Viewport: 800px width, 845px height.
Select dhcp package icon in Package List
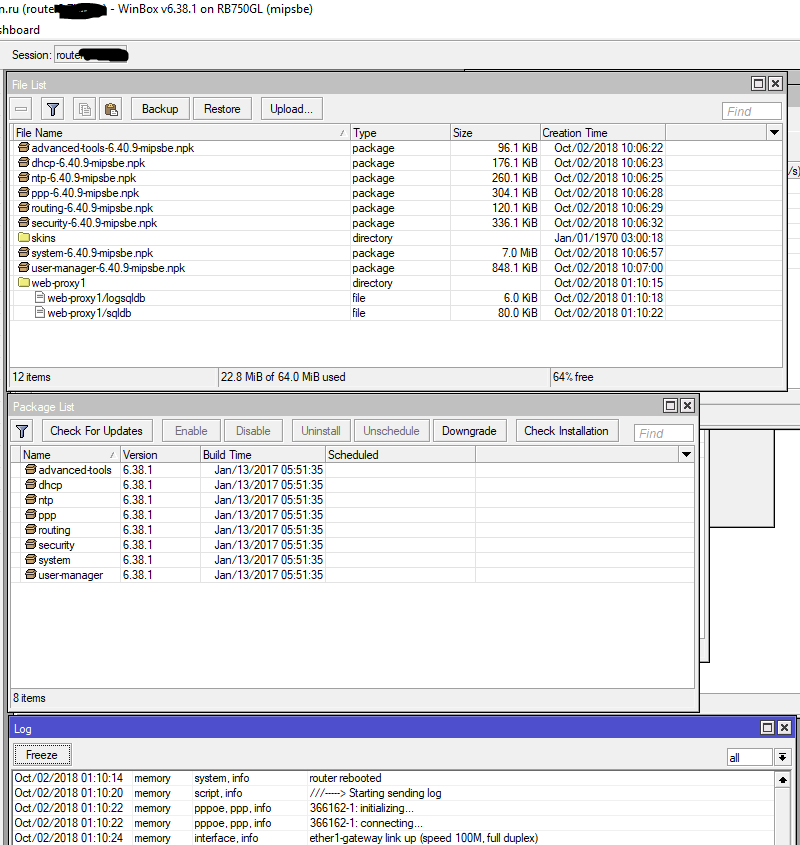pyautogui.click(x=31, y=484)
